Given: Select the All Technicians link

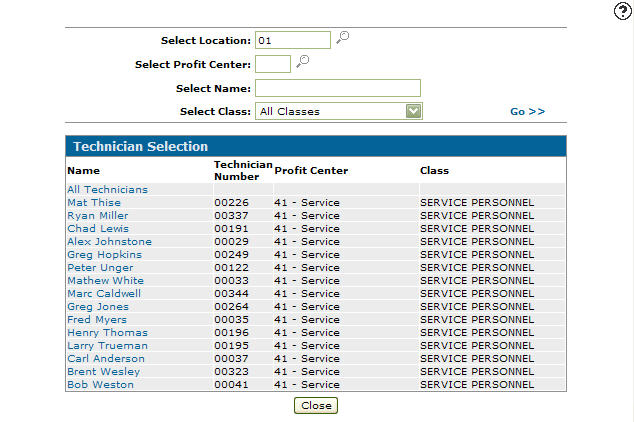Looking at the screenshot, I should (108, 190).
